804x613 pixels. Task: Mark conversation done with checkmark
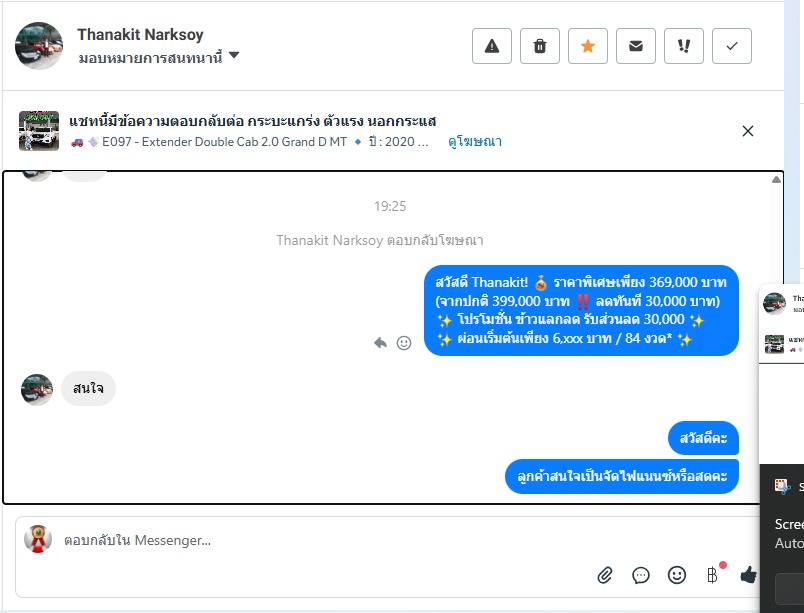tap(732, 46)
